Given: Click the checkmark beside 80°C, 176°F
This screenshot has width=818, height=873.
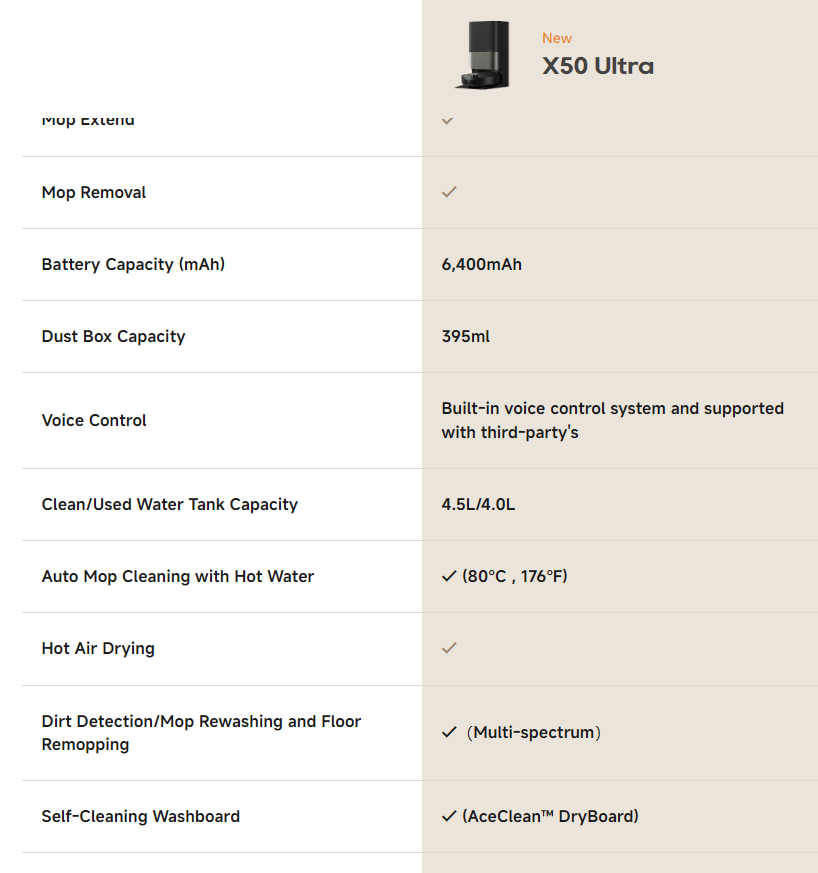Looking at the screenshot, I should point(449,576).
